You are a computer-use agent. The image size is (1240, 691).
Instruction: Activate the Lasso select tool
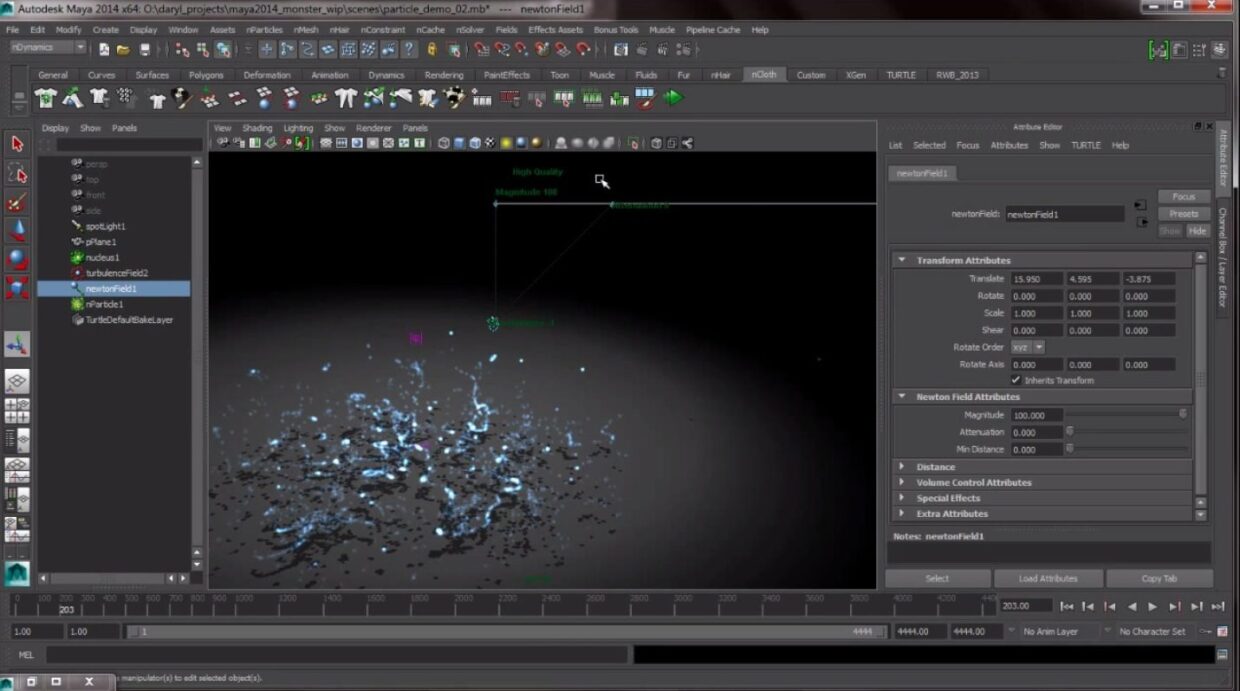[x=17, y=173]
